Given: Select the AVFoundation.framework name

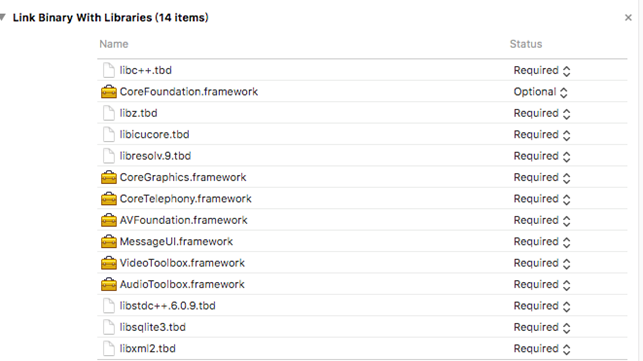Looking at the screenshot, I should 183,220.
